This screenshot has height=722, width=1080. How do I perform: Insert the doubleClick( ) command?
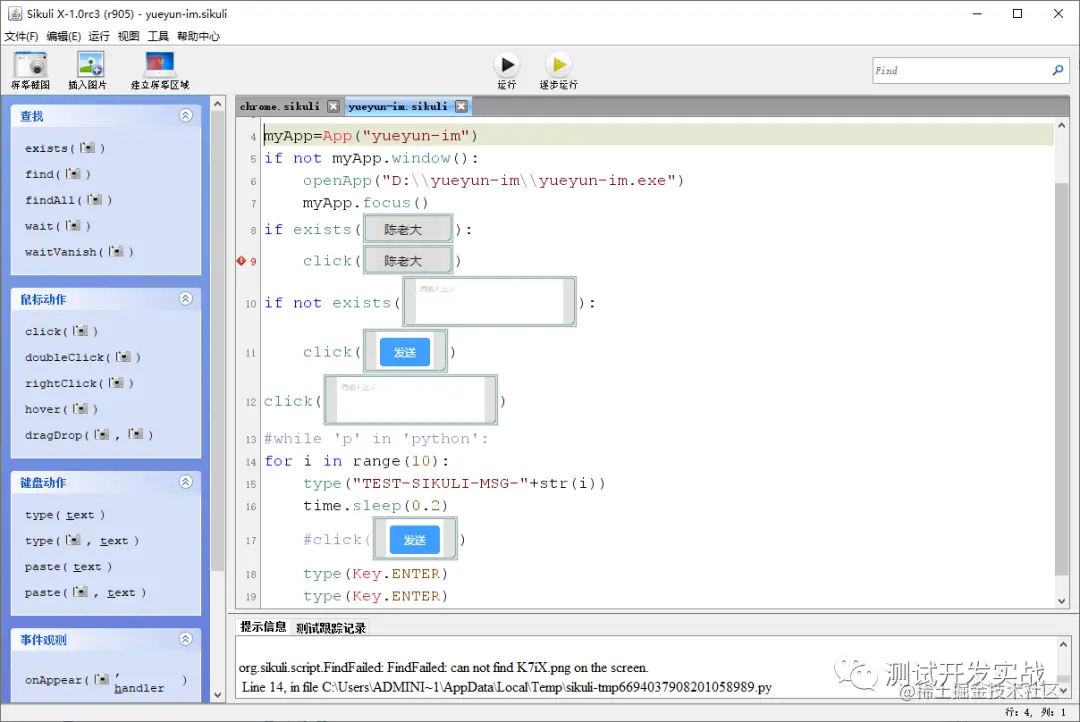pos(83,358)
